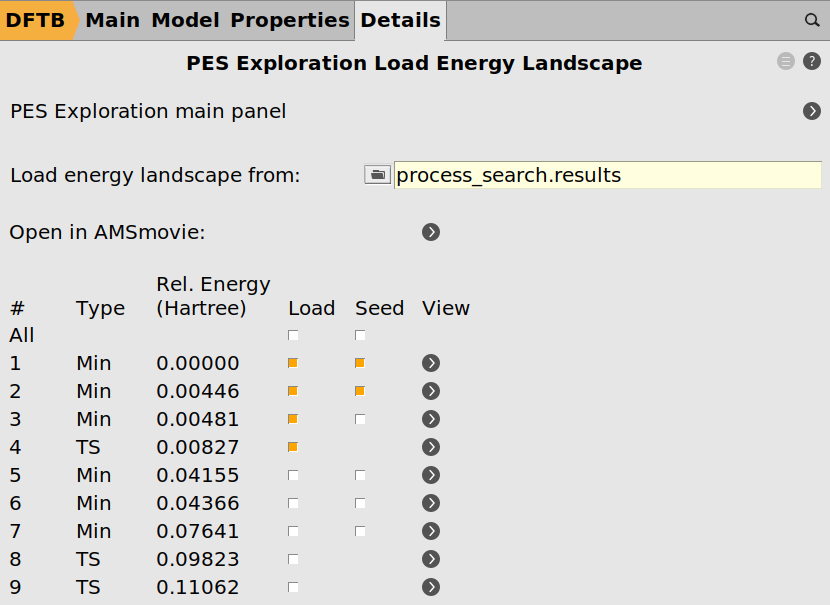Uncheck Seed checkbox for state 2
The height and width of the screenshot is (605, 830).
click(x=360, y=391)
